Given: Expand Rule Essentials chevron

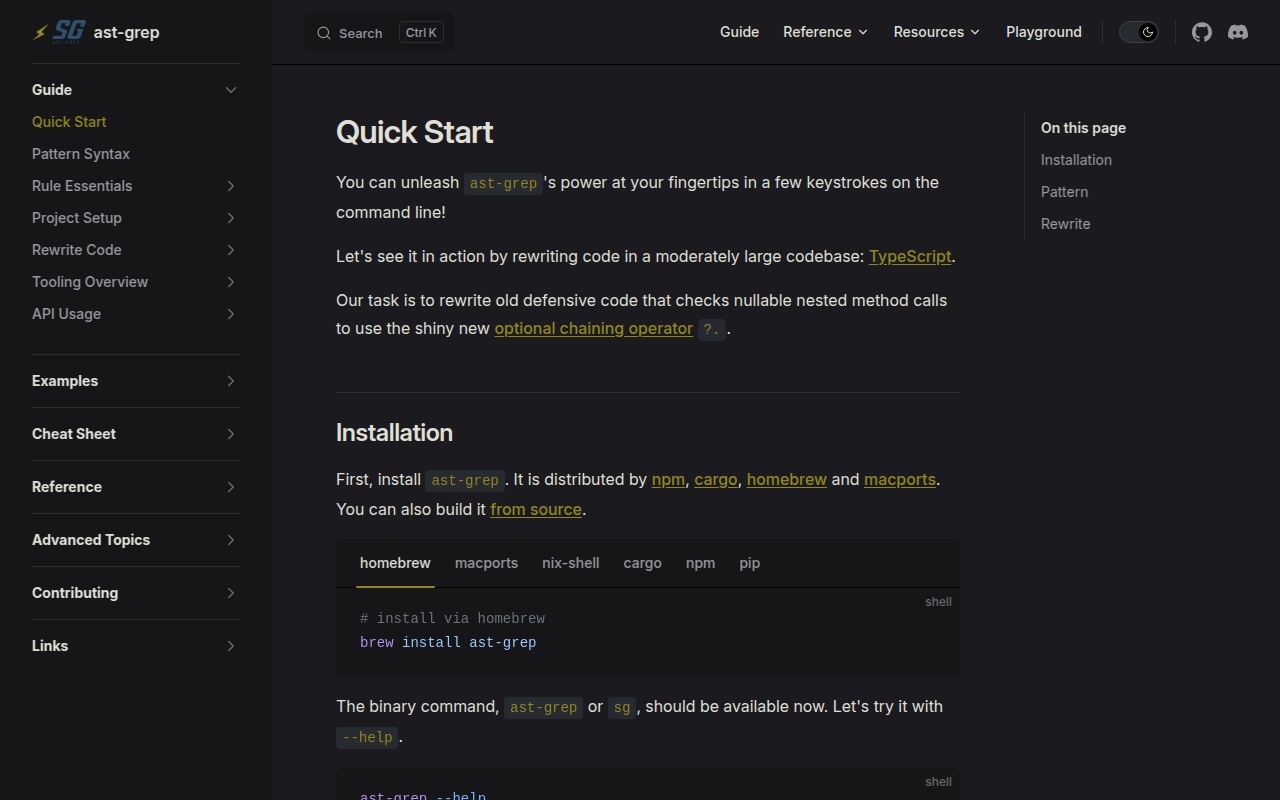Looking at the screenshot, I should [x=231, y=186].
